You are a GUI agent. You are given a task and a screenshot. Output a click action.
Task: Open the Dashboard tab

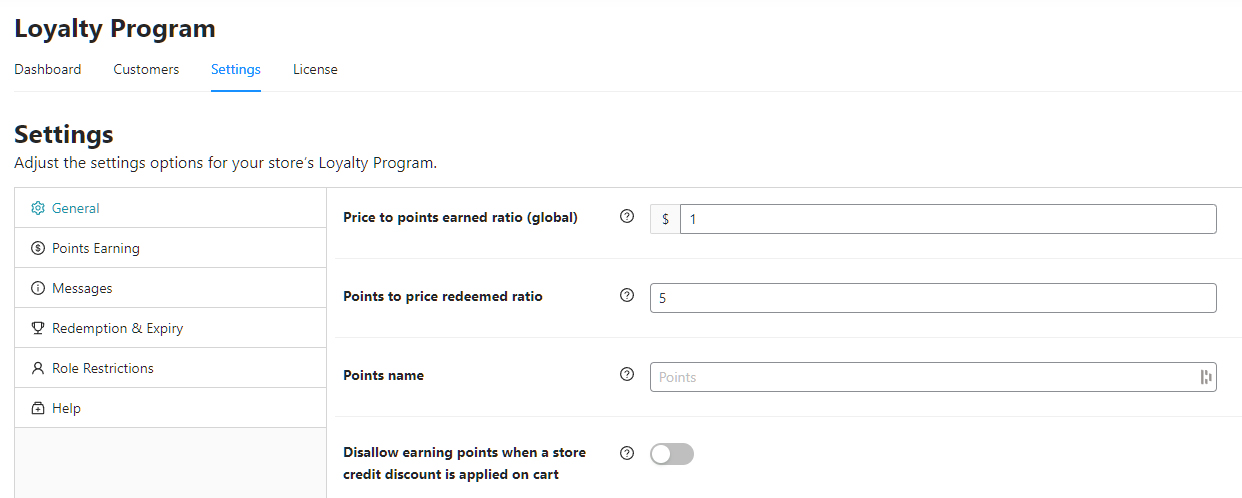(x=48, y=69)
